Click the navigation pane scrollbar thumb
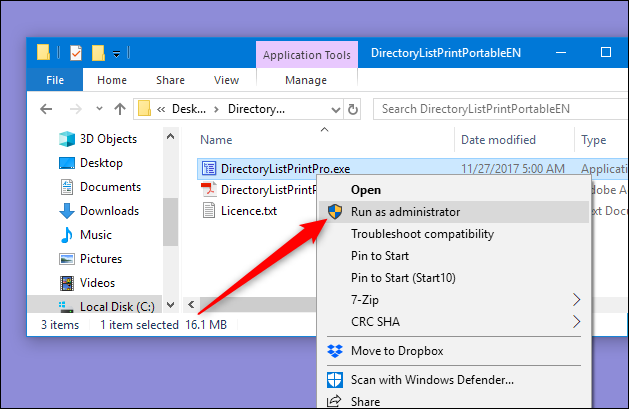The height and width of the screenshot is (409, 629). 170,222
